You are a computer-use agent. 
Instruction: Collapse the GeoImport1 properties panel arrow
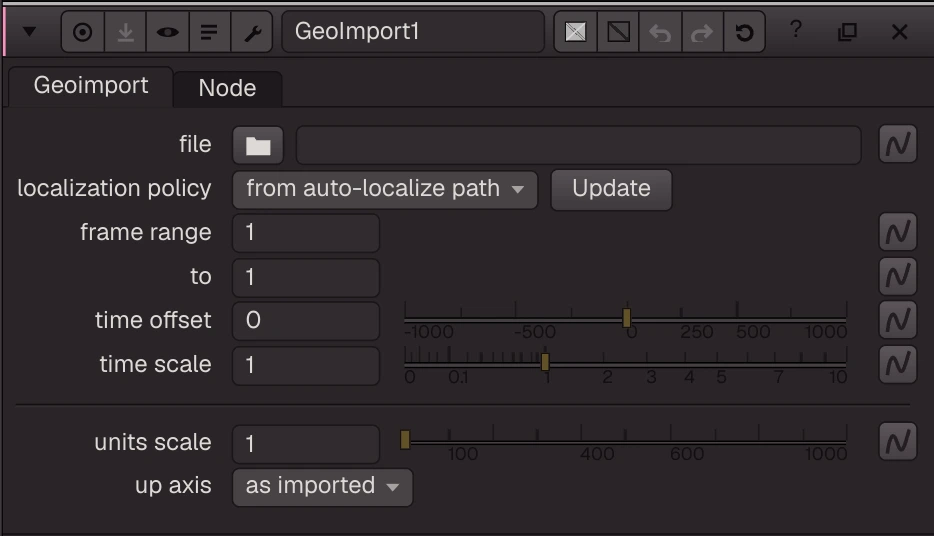[29, 32]
